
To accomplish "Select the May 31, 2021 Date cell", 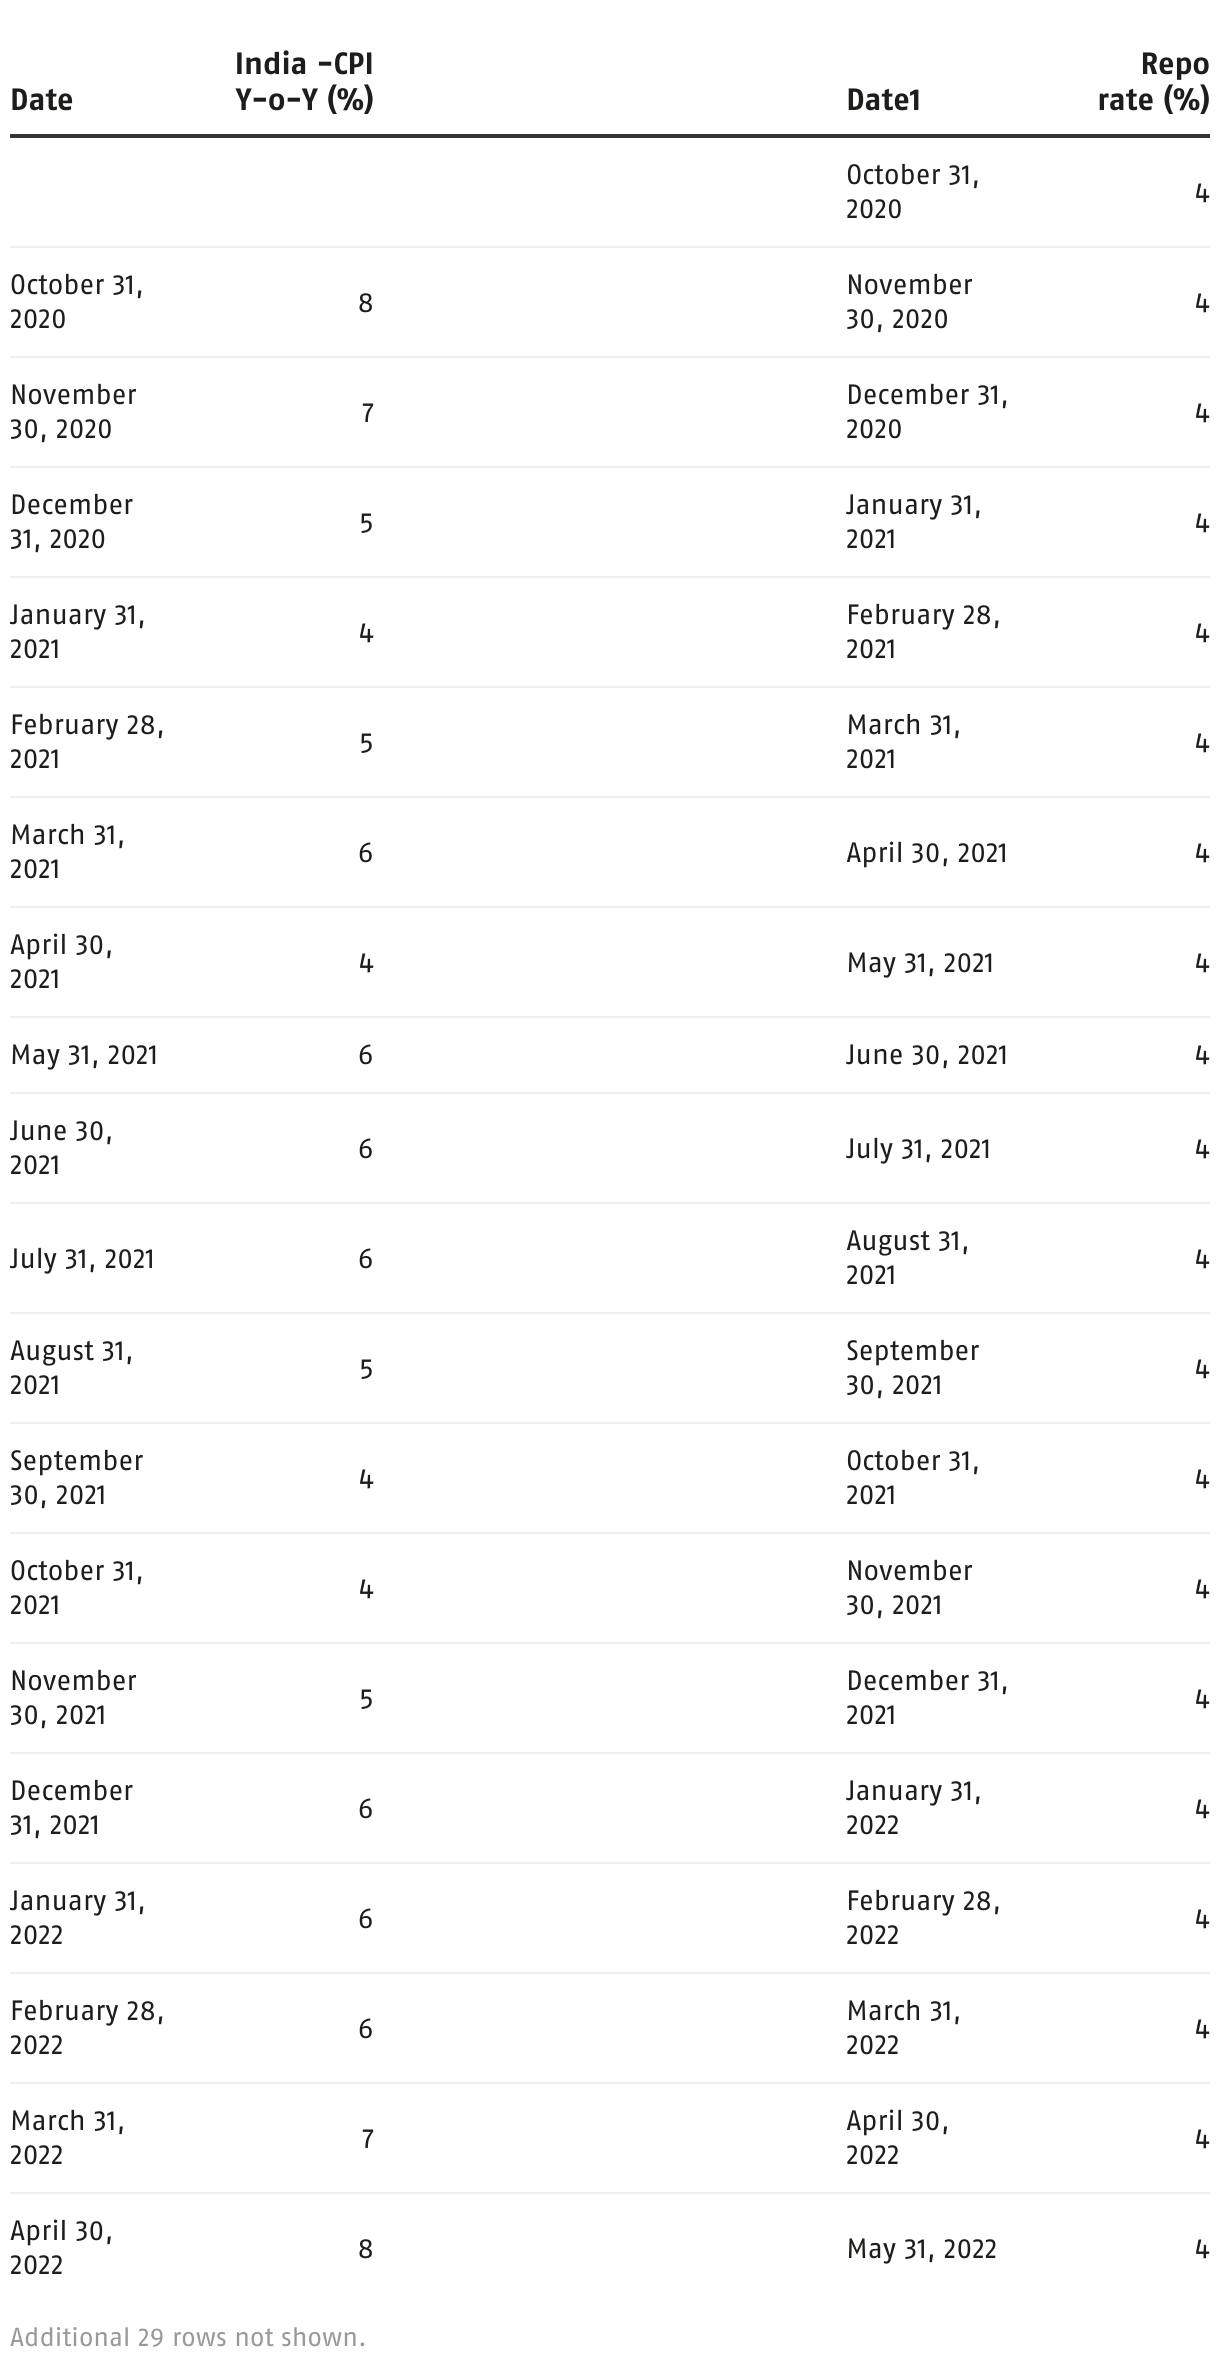I will click(x=84, y=1056).
